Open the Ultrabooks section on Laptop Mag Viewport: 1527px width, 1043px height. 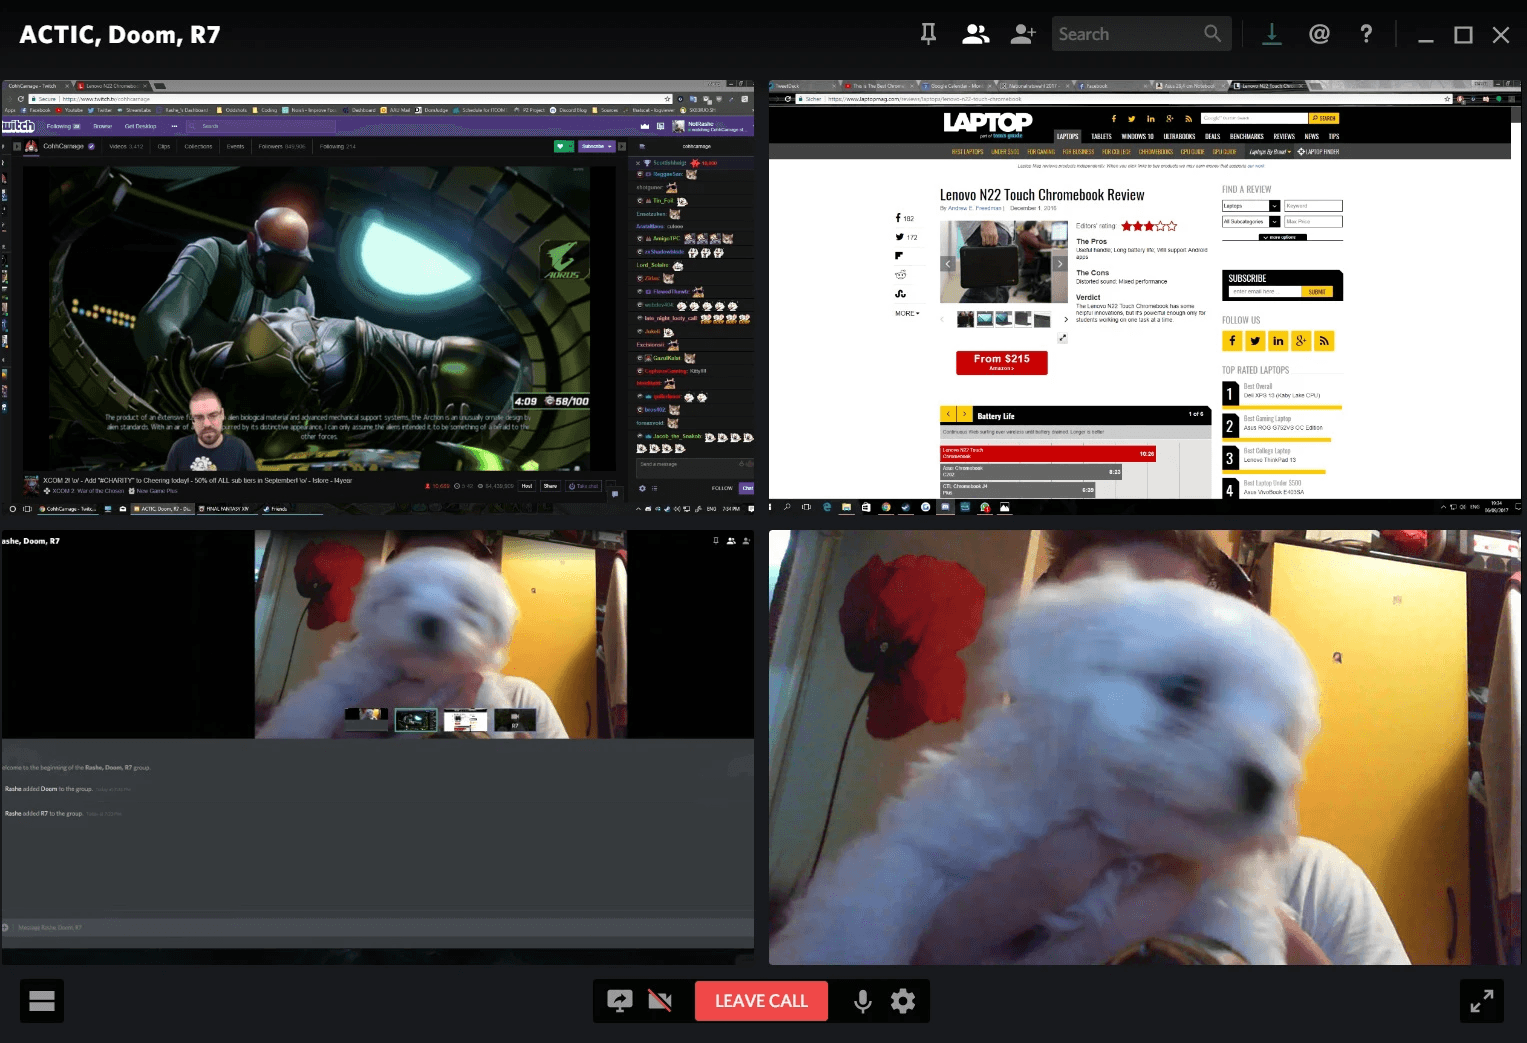tap(1179, 136)
